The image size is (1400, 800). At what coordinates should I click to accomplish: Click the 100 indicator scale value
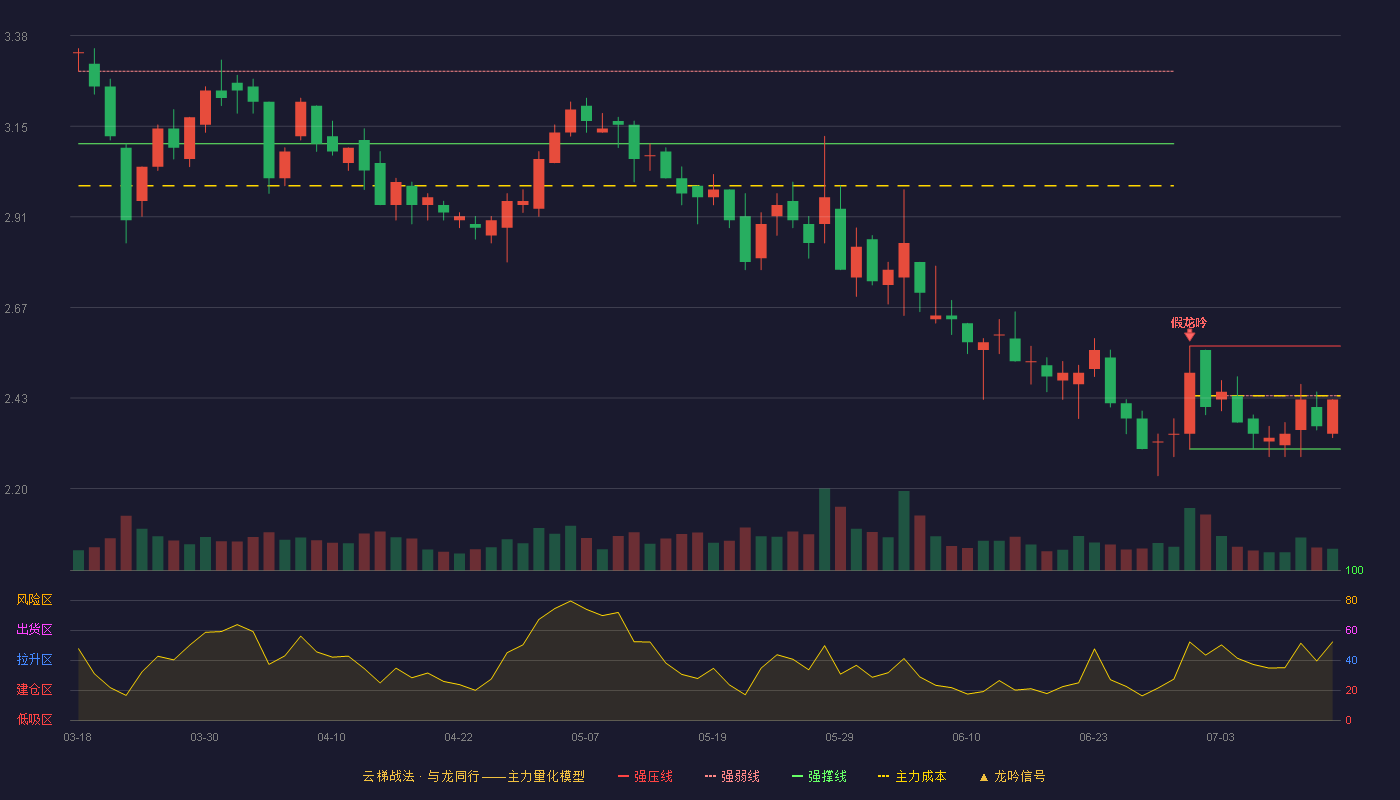point(1354,571)
